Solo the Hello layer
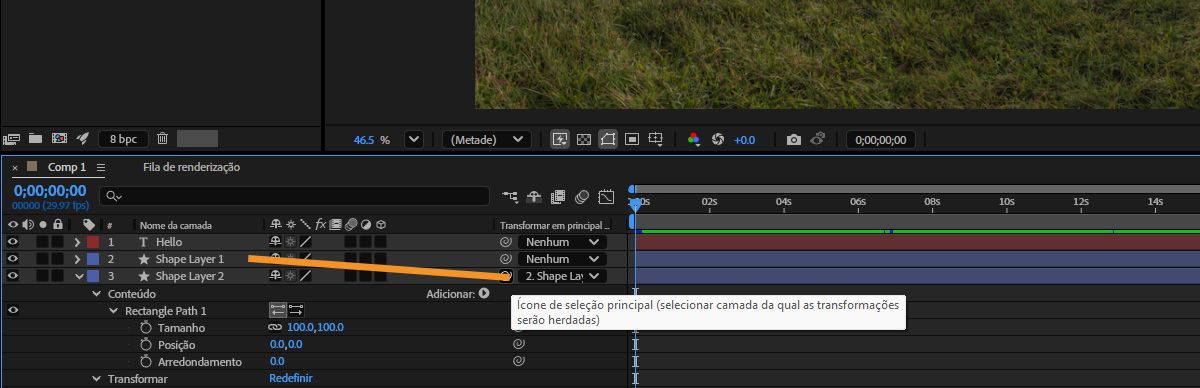 43,242
